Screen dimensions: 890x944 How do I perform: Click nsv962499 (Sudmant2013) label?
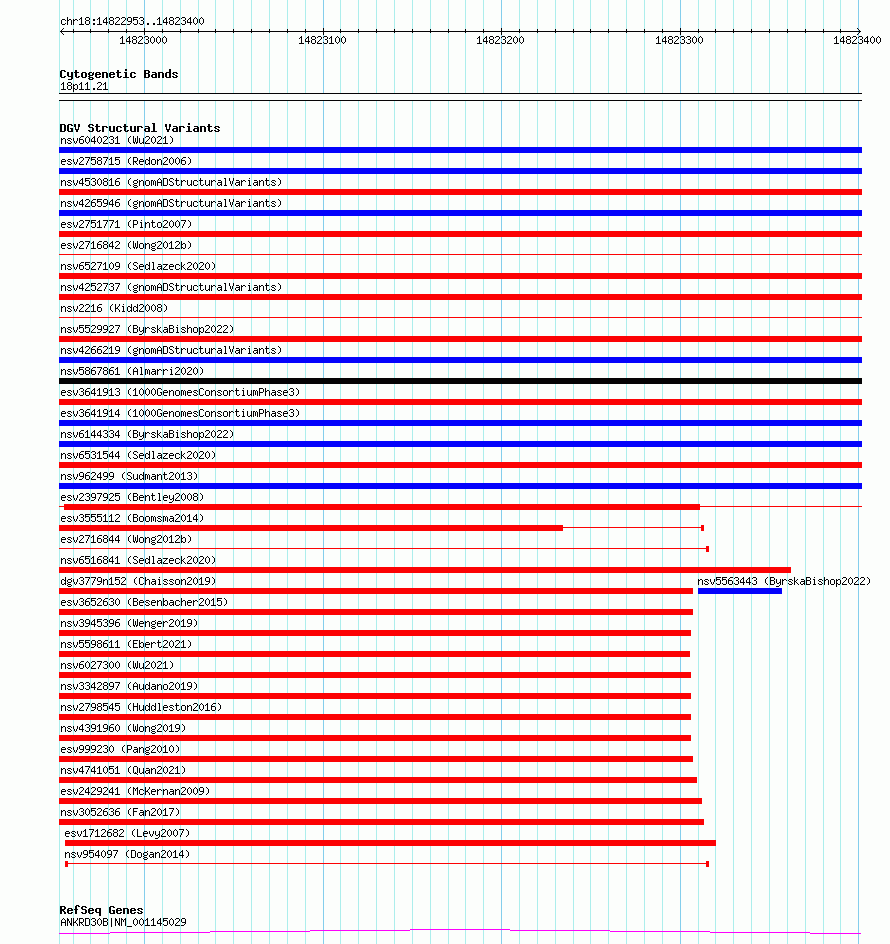[x=129, y=476]
